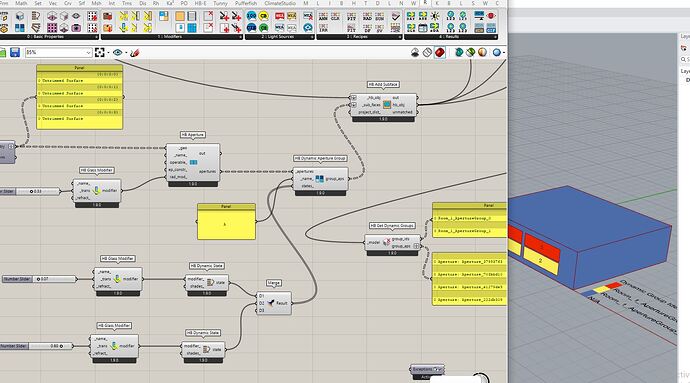Switch to the Pufferfish component tab

246,3
